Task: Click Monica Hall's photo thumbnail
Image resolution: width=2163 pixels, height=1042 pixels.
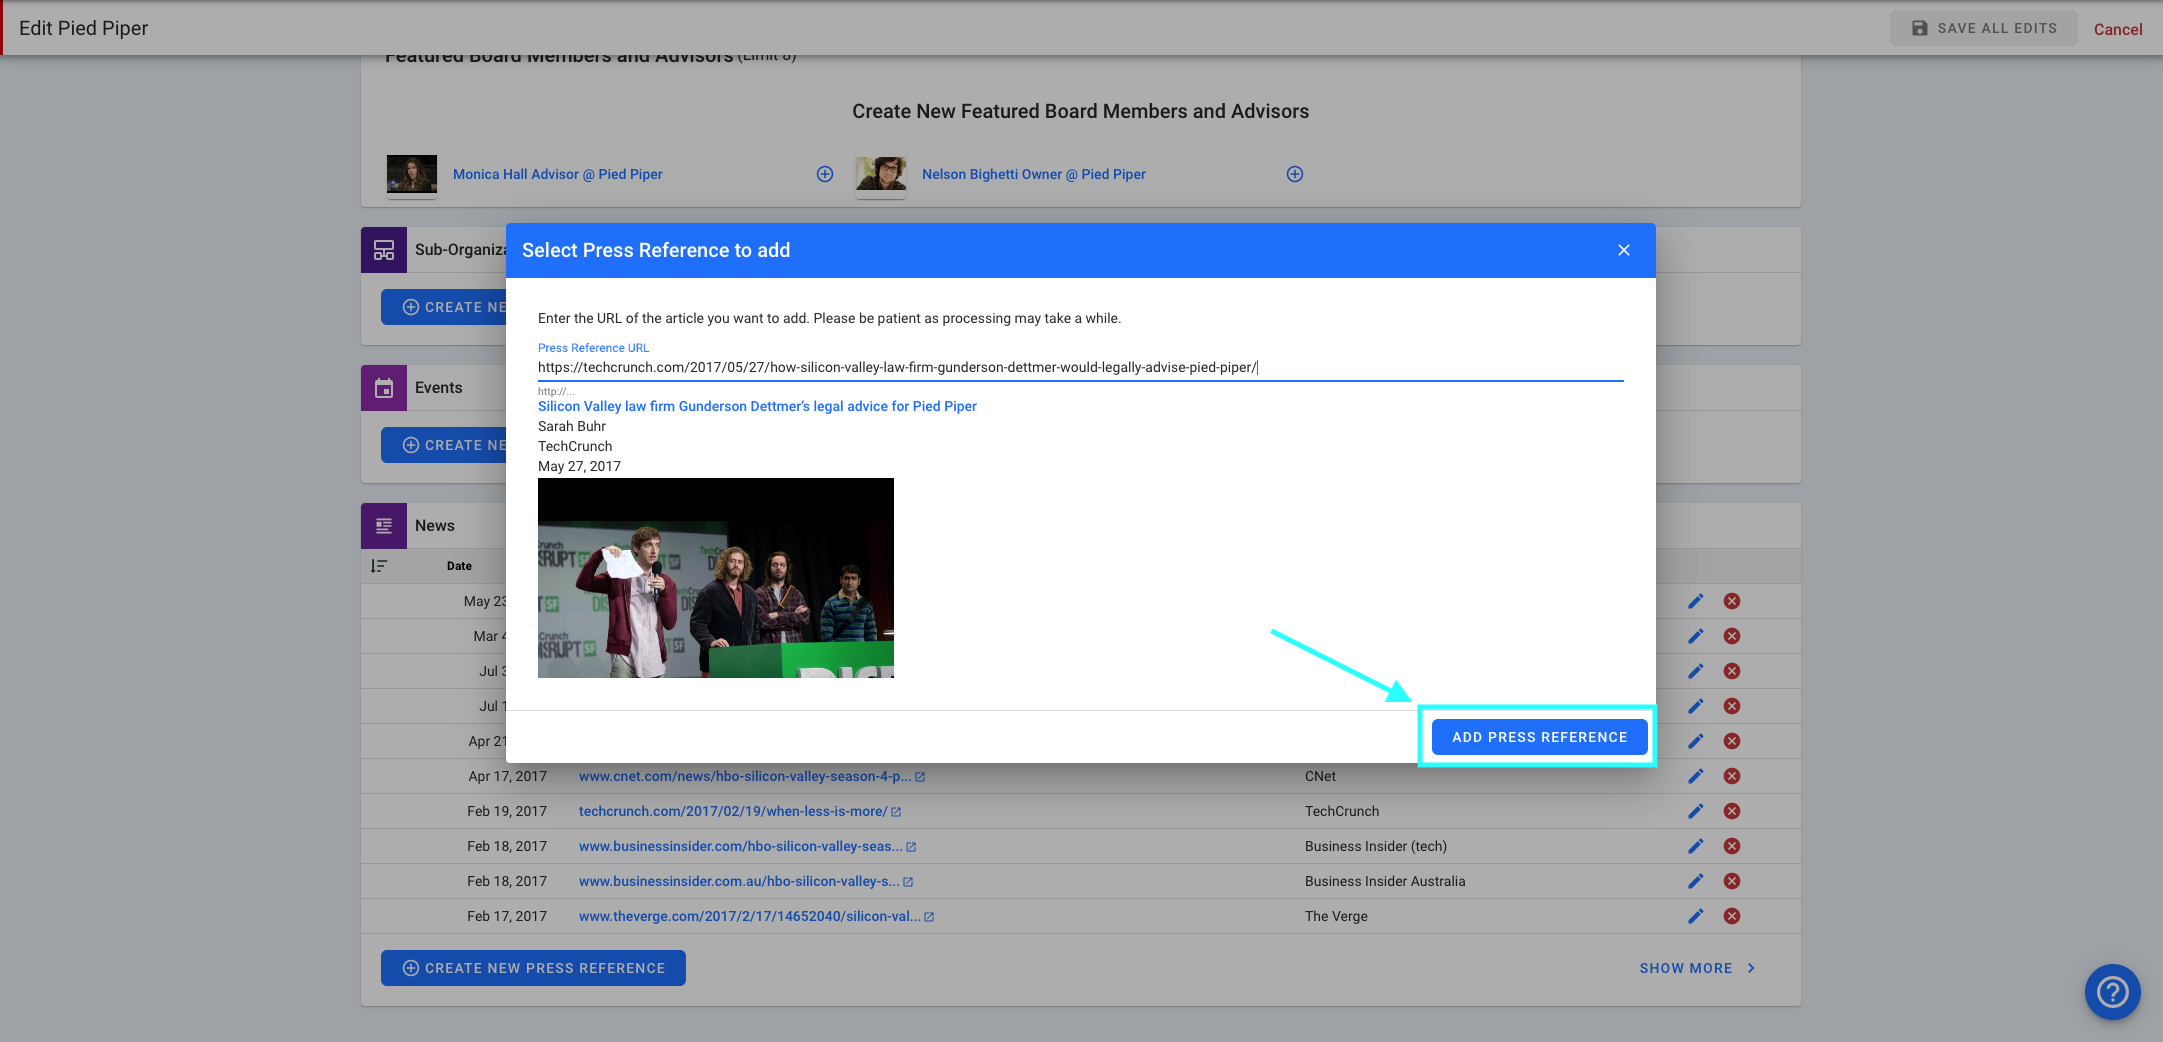Action: [x=412, y=174]
